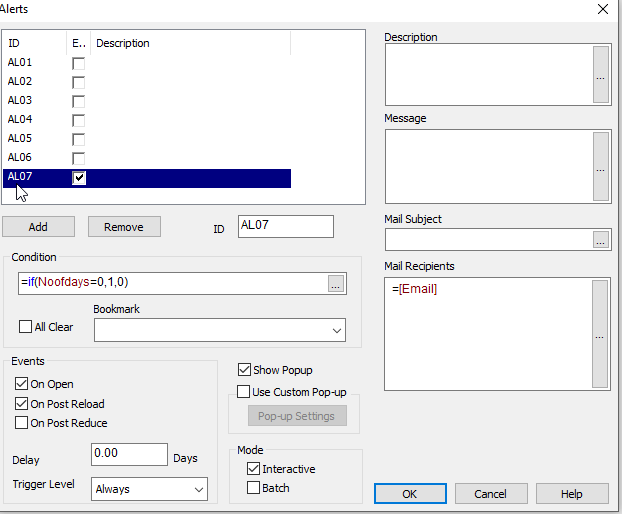The image size is (622, 514).
Task: Enable the AL05 alert checkbox
Action: click(x=79, y=140)
